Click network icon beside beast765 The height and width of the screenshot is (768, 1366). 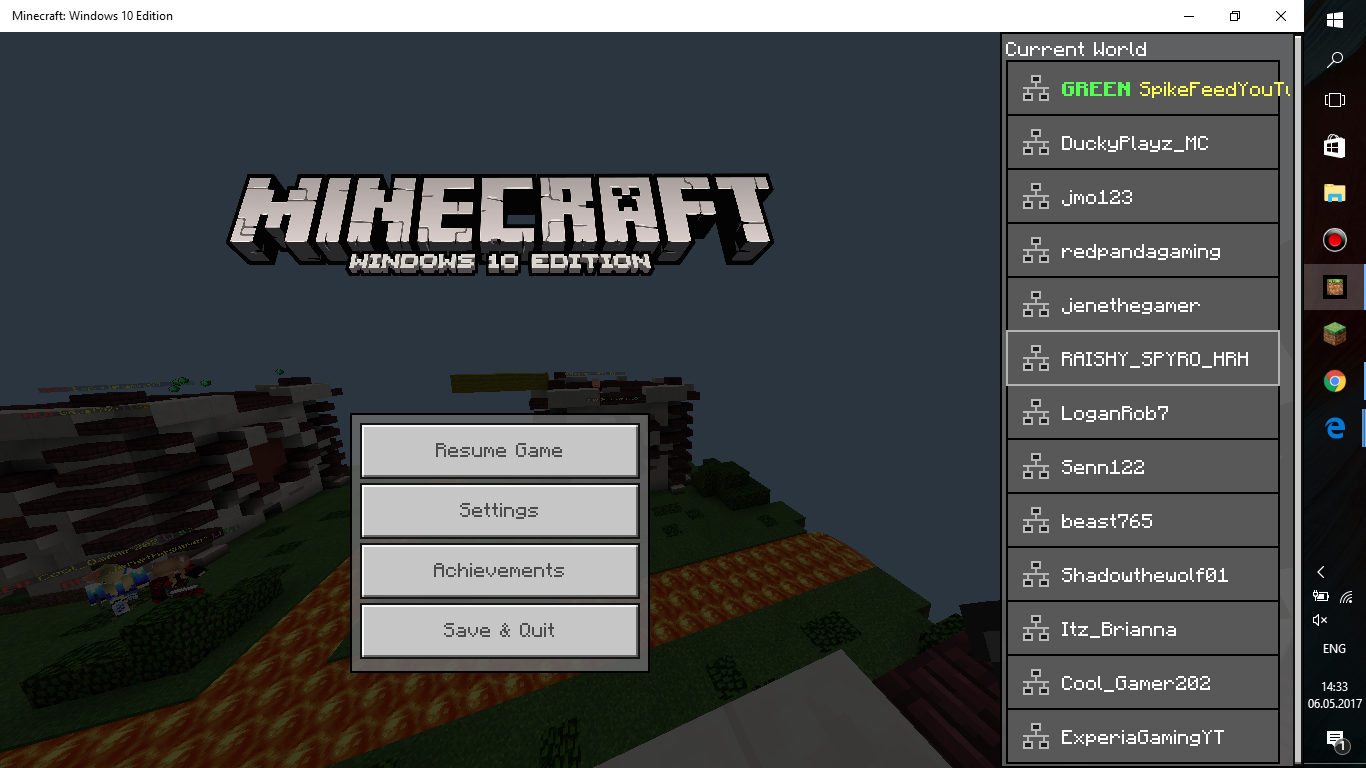(x=1036, y=521)
